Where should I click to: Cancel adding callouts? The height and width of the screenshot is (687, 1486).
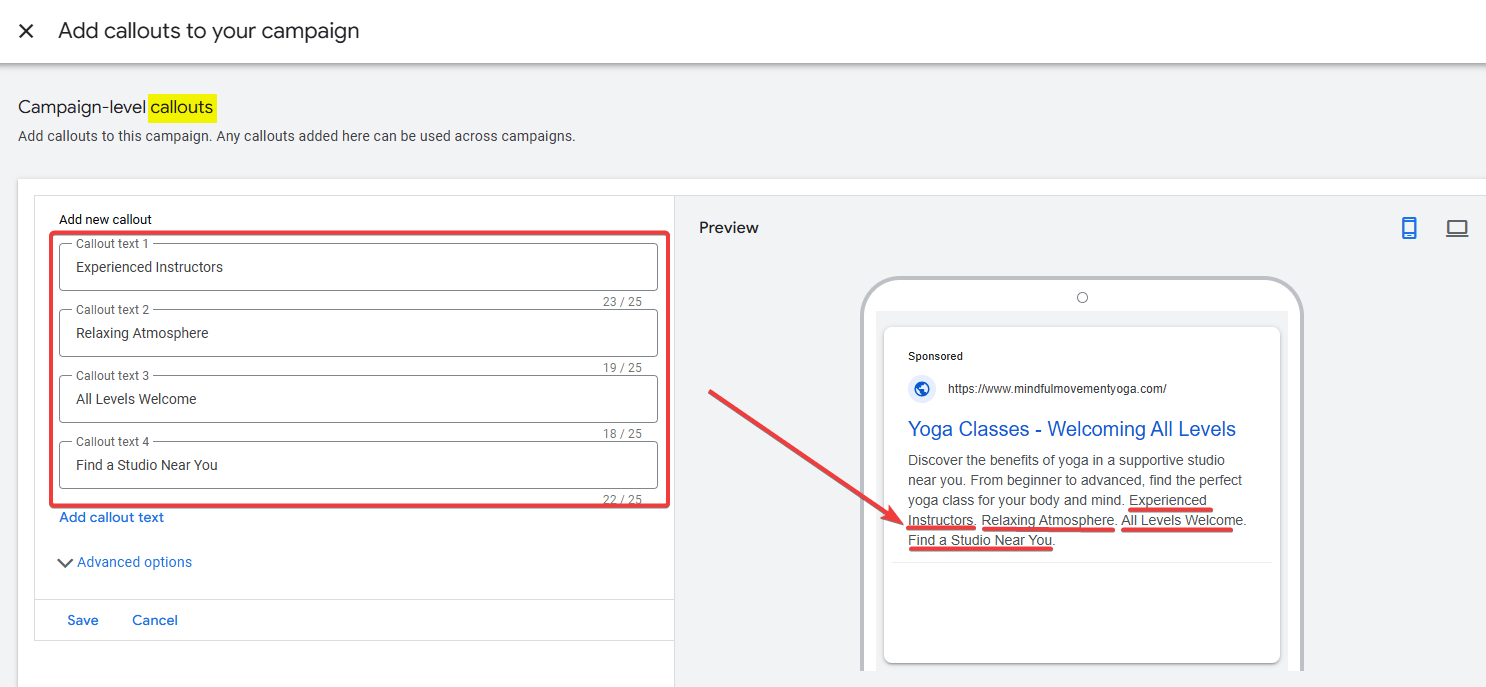pyautogui.click(x=154, y=620)
